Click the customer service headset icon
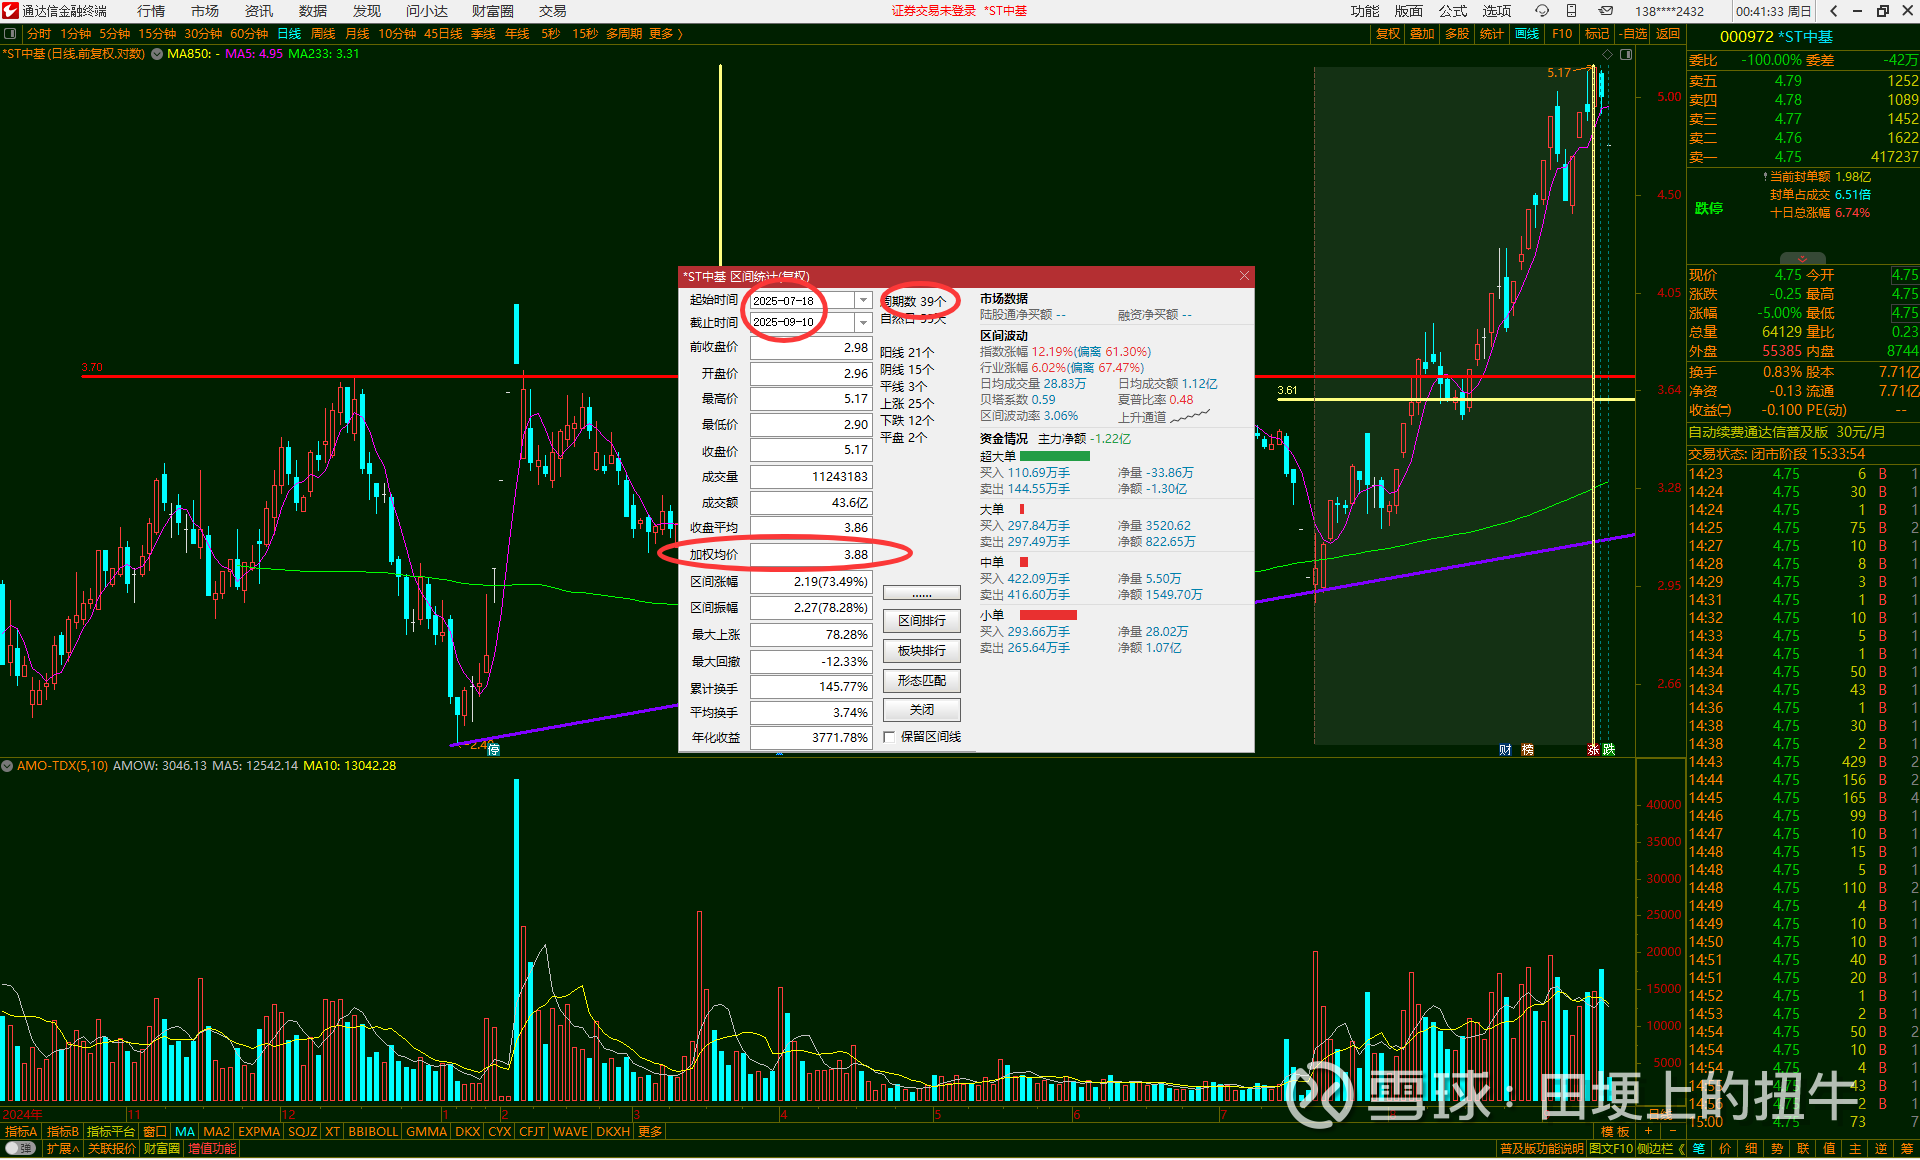 point(1542,11)
